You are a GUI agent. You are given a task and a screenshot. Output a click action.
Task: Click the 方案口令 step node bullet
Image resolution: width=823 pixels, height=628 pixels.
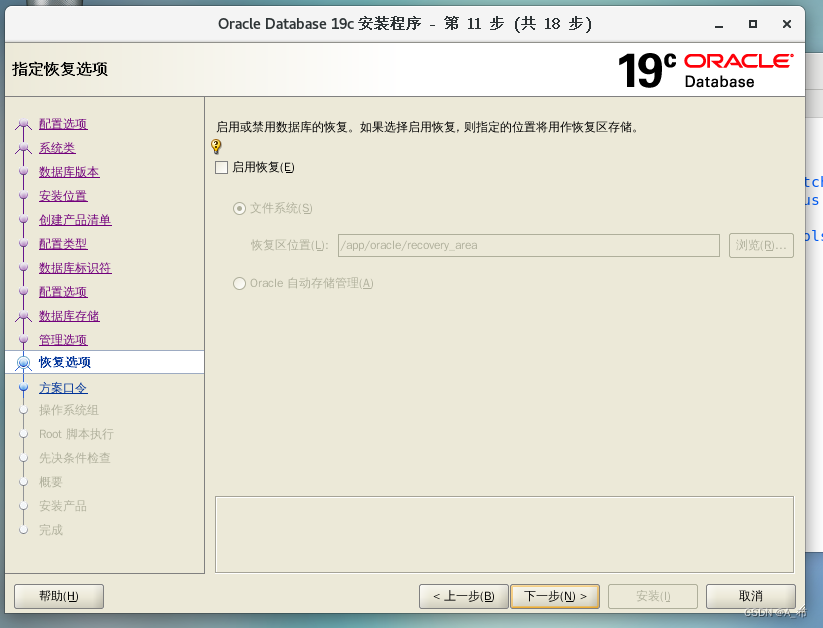[x=23, y=388]
